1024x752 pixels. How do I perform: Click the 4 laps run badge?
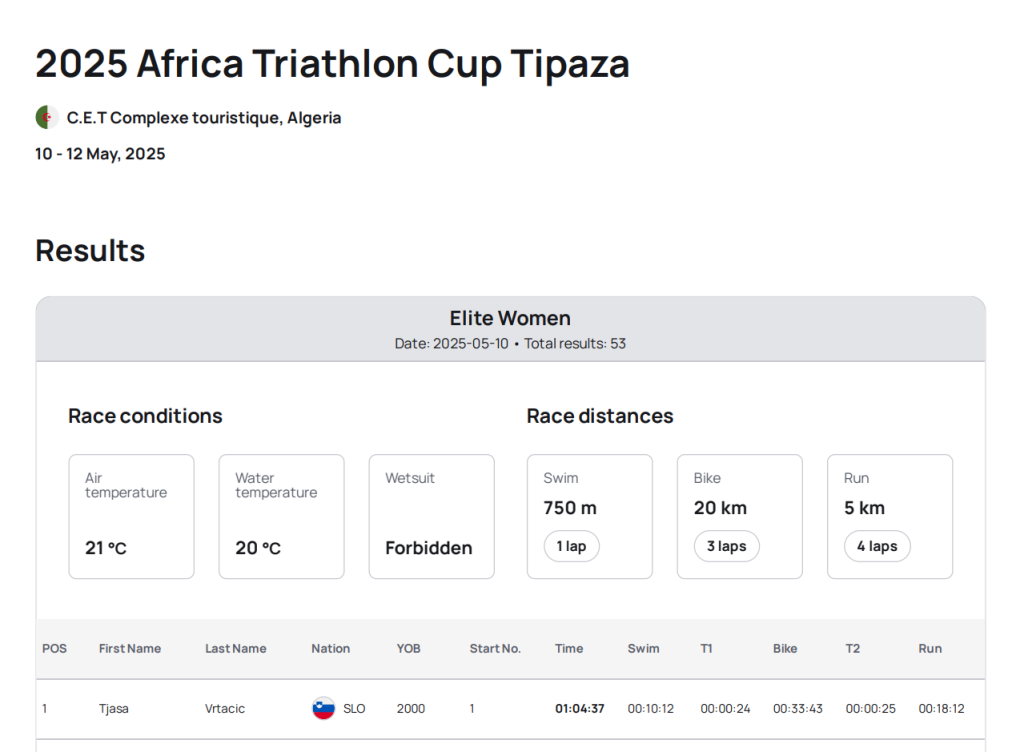(x=877, y=546)
